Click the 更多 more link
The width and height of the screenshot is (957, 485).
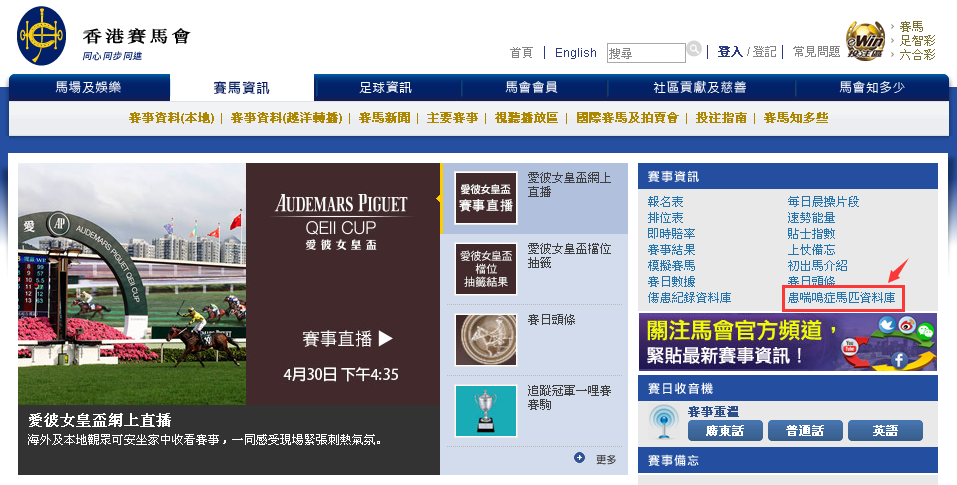point(606,459)
